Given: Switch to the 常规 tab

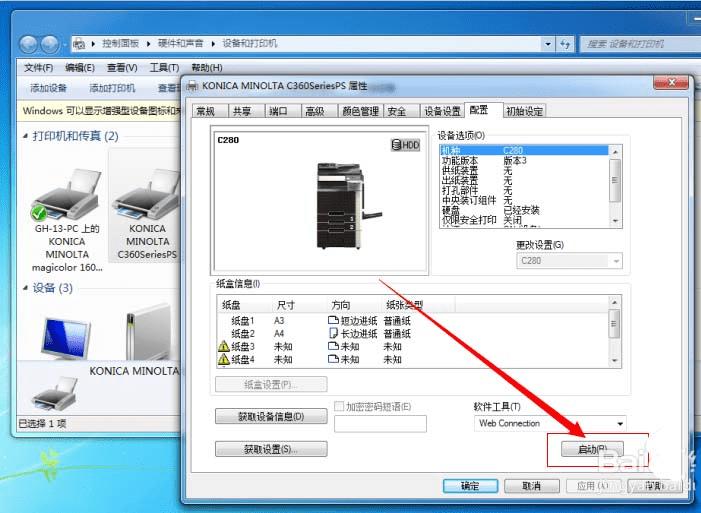Looking at the screenshot, I should point(210,111).
